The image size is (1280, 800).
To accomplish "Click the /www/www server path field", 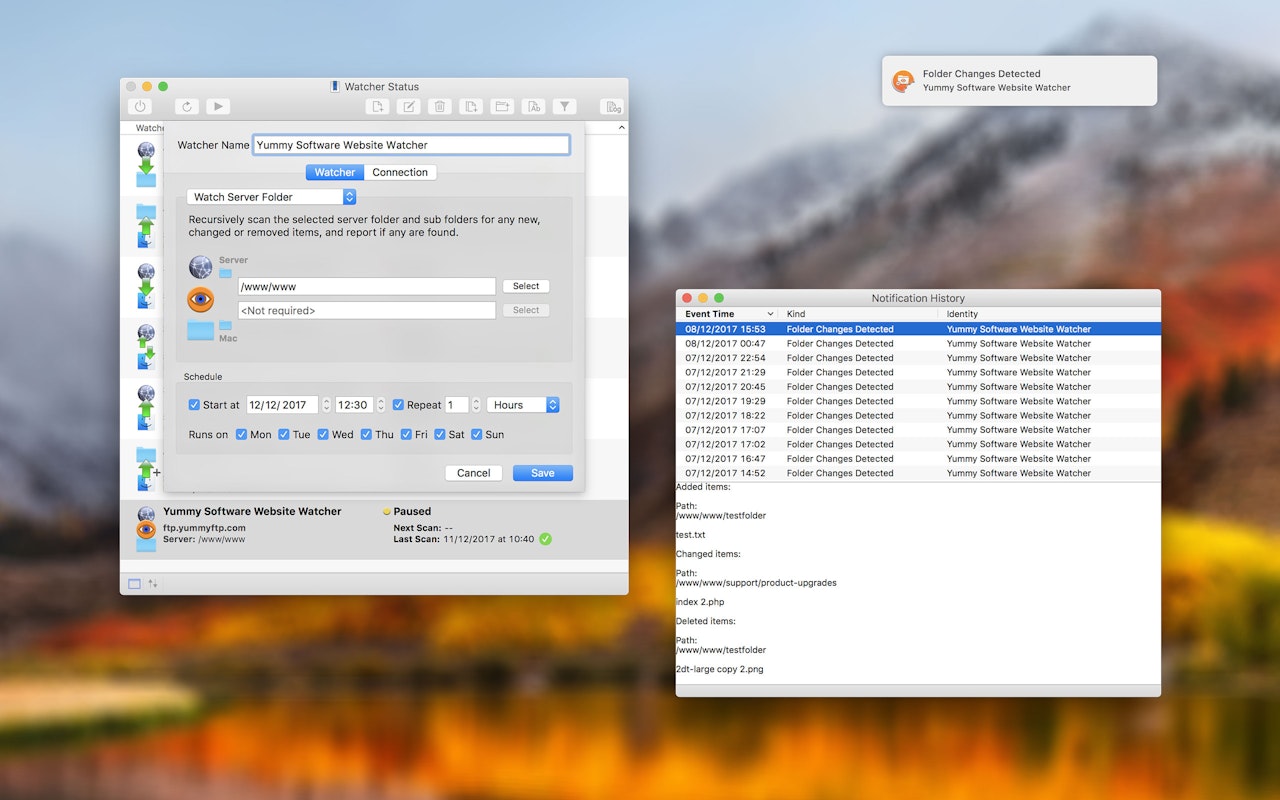I will [367, 286].
